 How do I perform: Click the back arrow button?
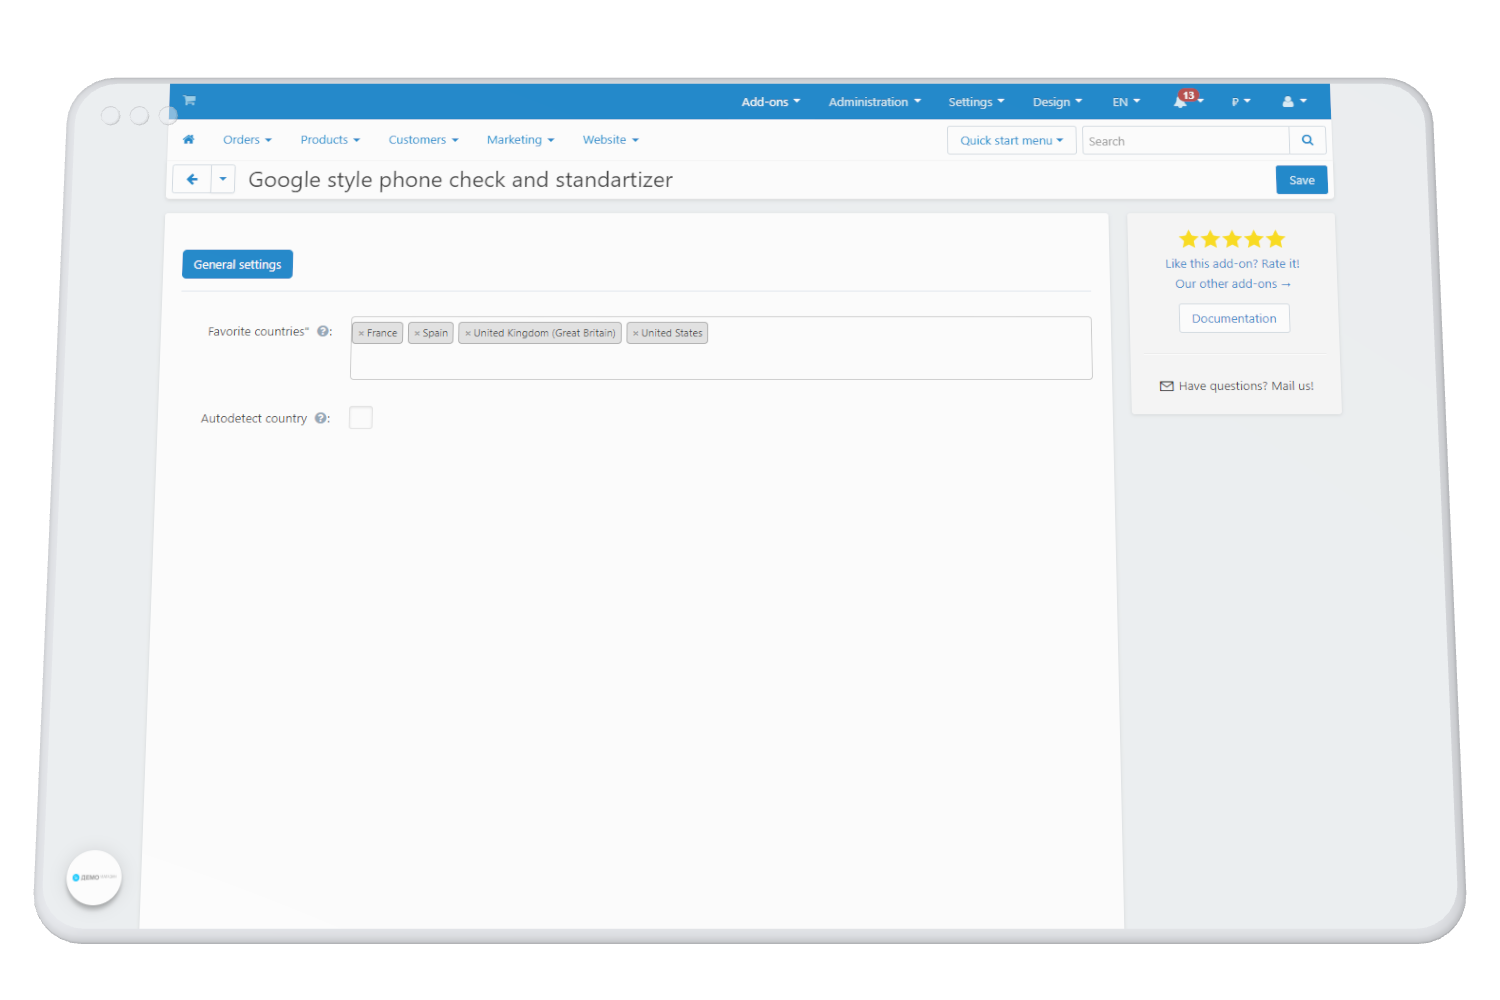pos(192,180)
